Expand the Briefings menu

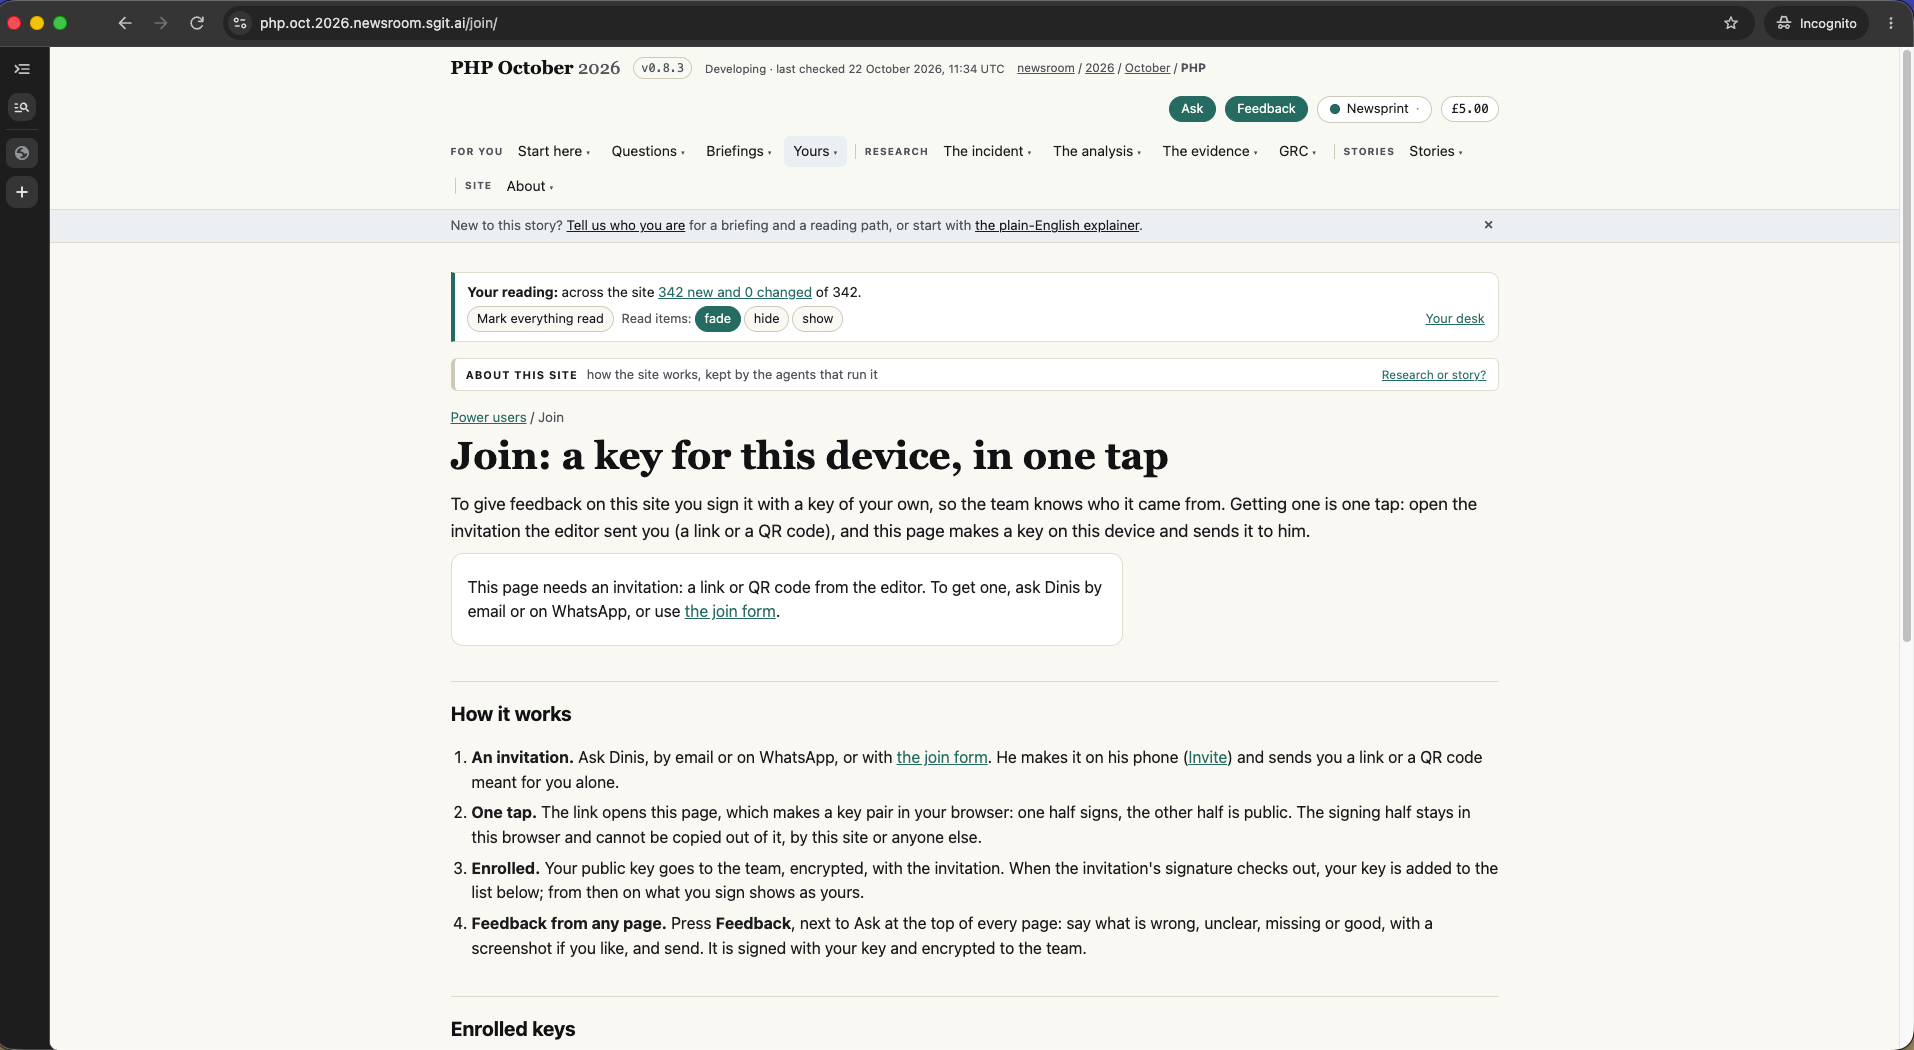(x=739, y=151)
